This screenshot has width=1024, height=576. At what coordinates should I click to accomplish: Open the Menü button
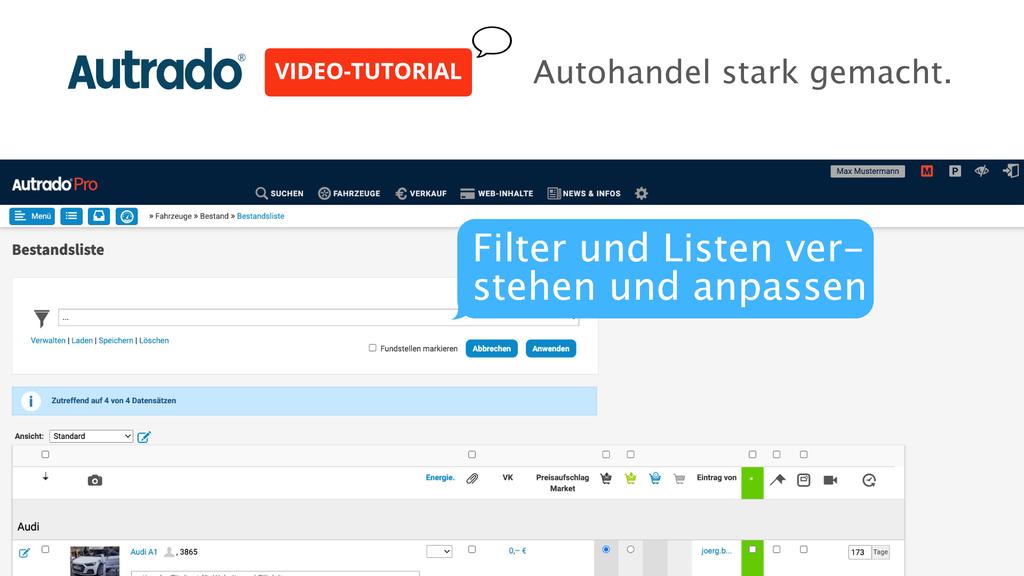tap(32, 216)
